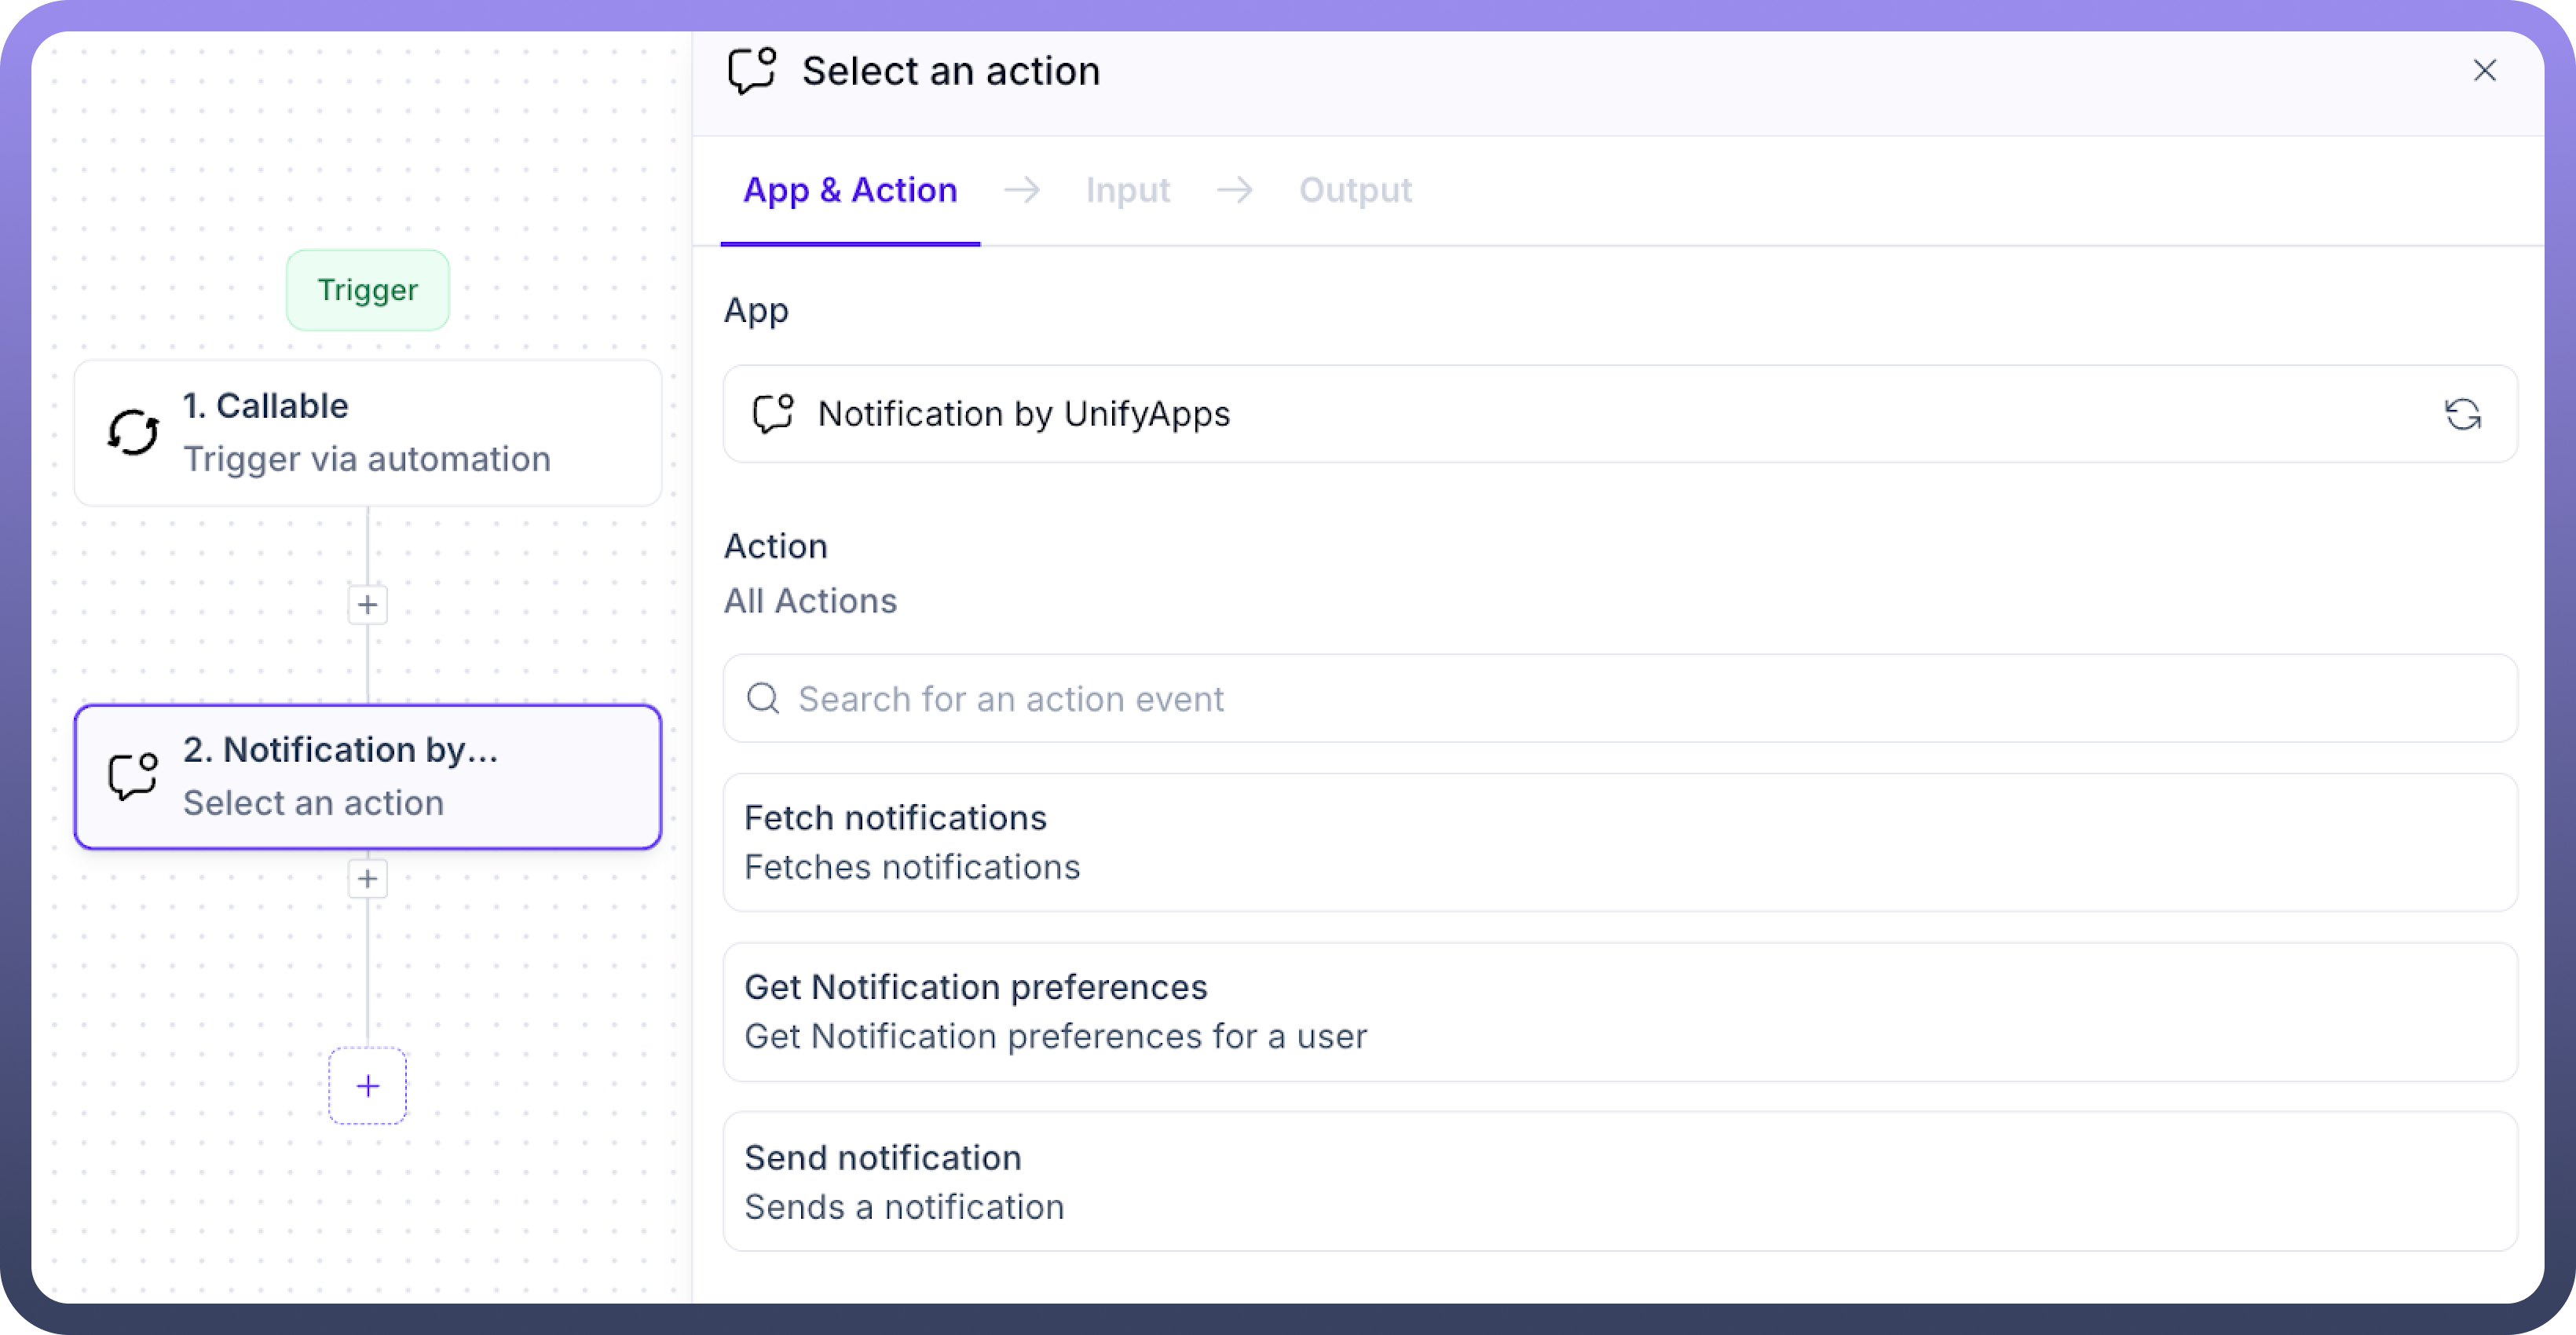2576x1335 pixels.
Task: Switch to the App & Action tab
Action: (x=850, y=190)
